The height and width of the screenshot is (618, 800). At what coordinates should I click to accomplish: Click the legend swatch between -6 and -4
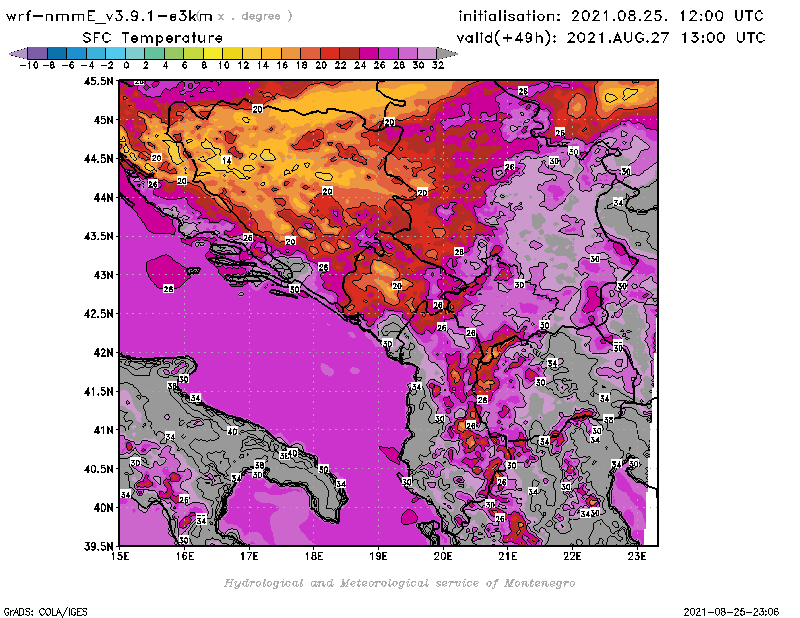[x=77, y=53]
